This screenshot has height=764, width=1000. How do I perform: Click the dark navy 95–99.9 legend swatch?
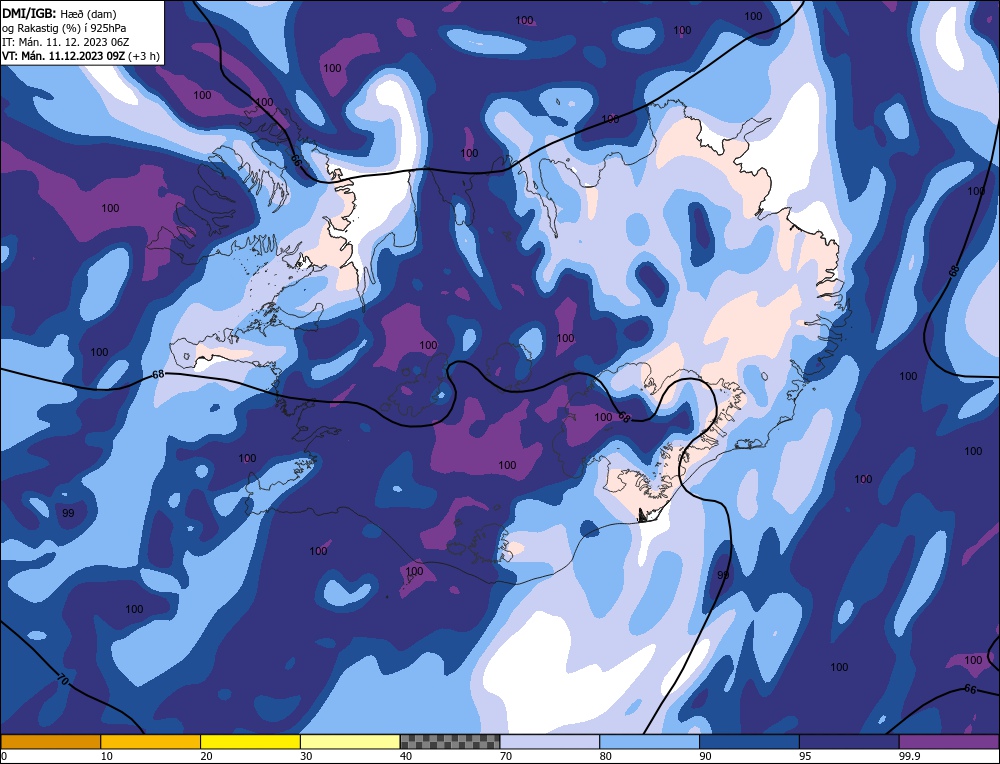point(849,741)
